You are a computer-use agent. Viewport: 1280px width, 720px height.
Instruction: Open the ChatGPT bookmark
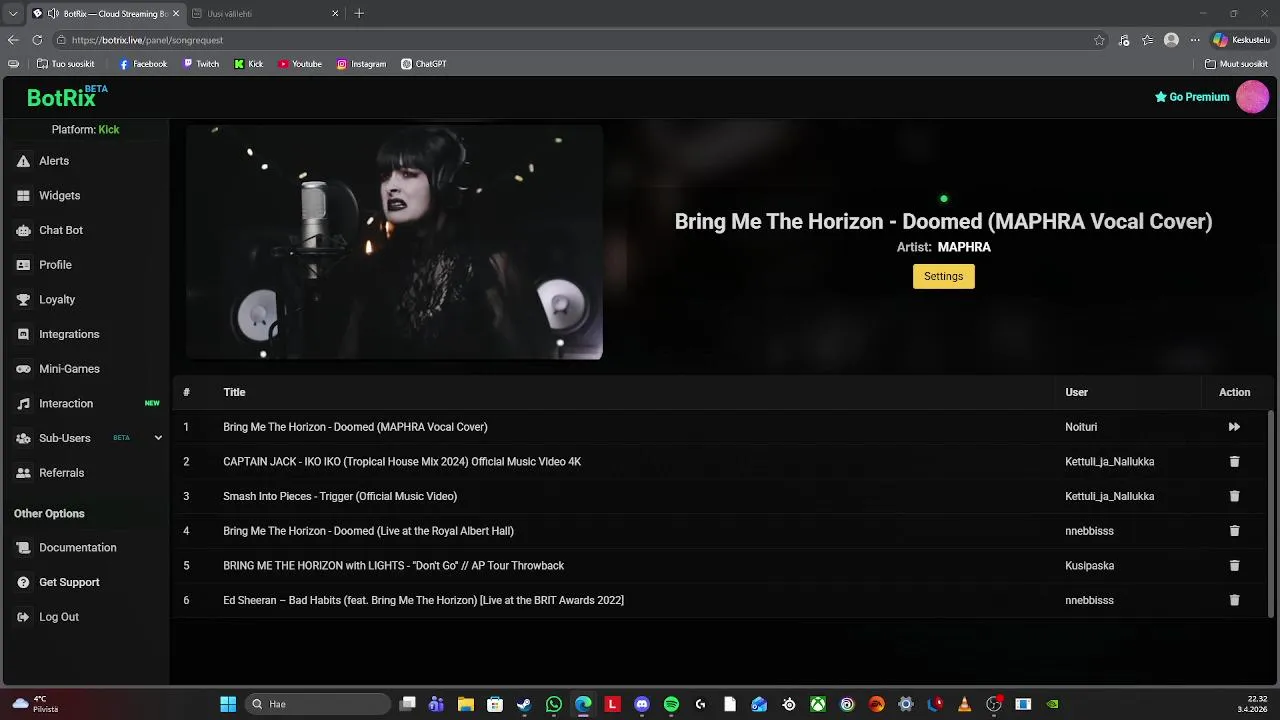(424, 64)
